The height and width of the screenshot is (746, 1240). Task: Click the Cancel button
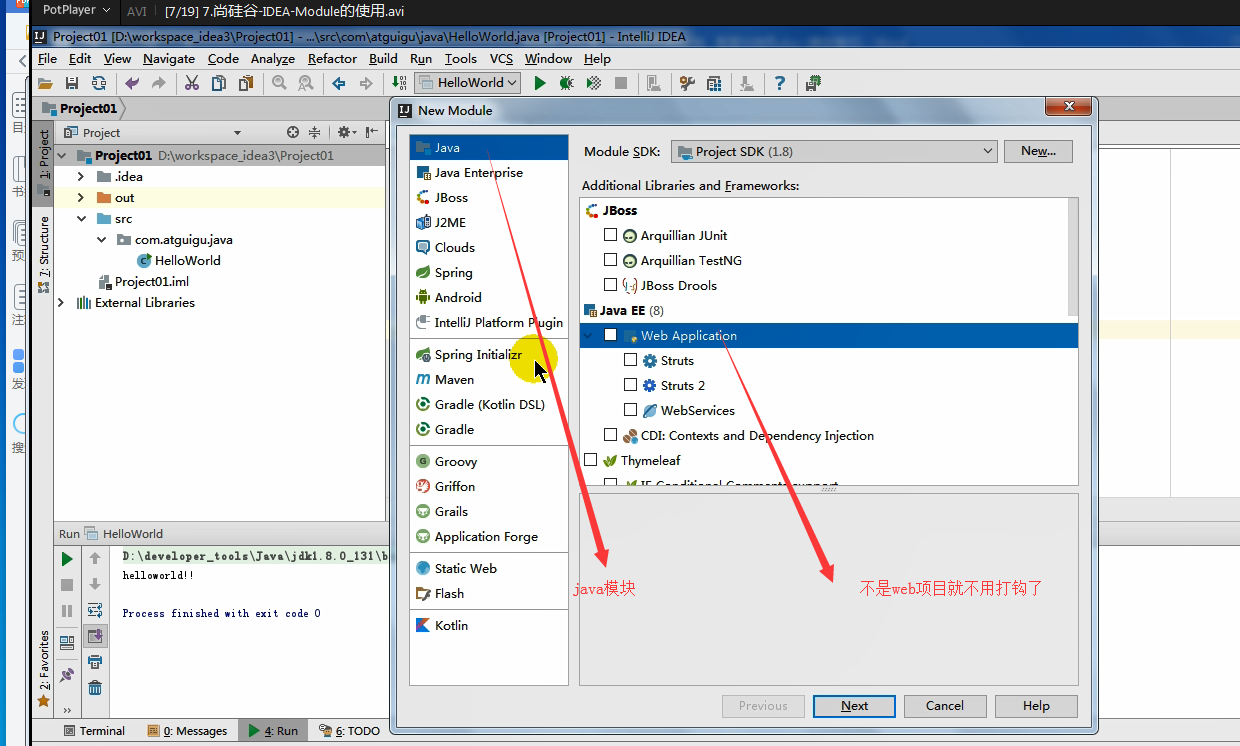pos(945,706)
